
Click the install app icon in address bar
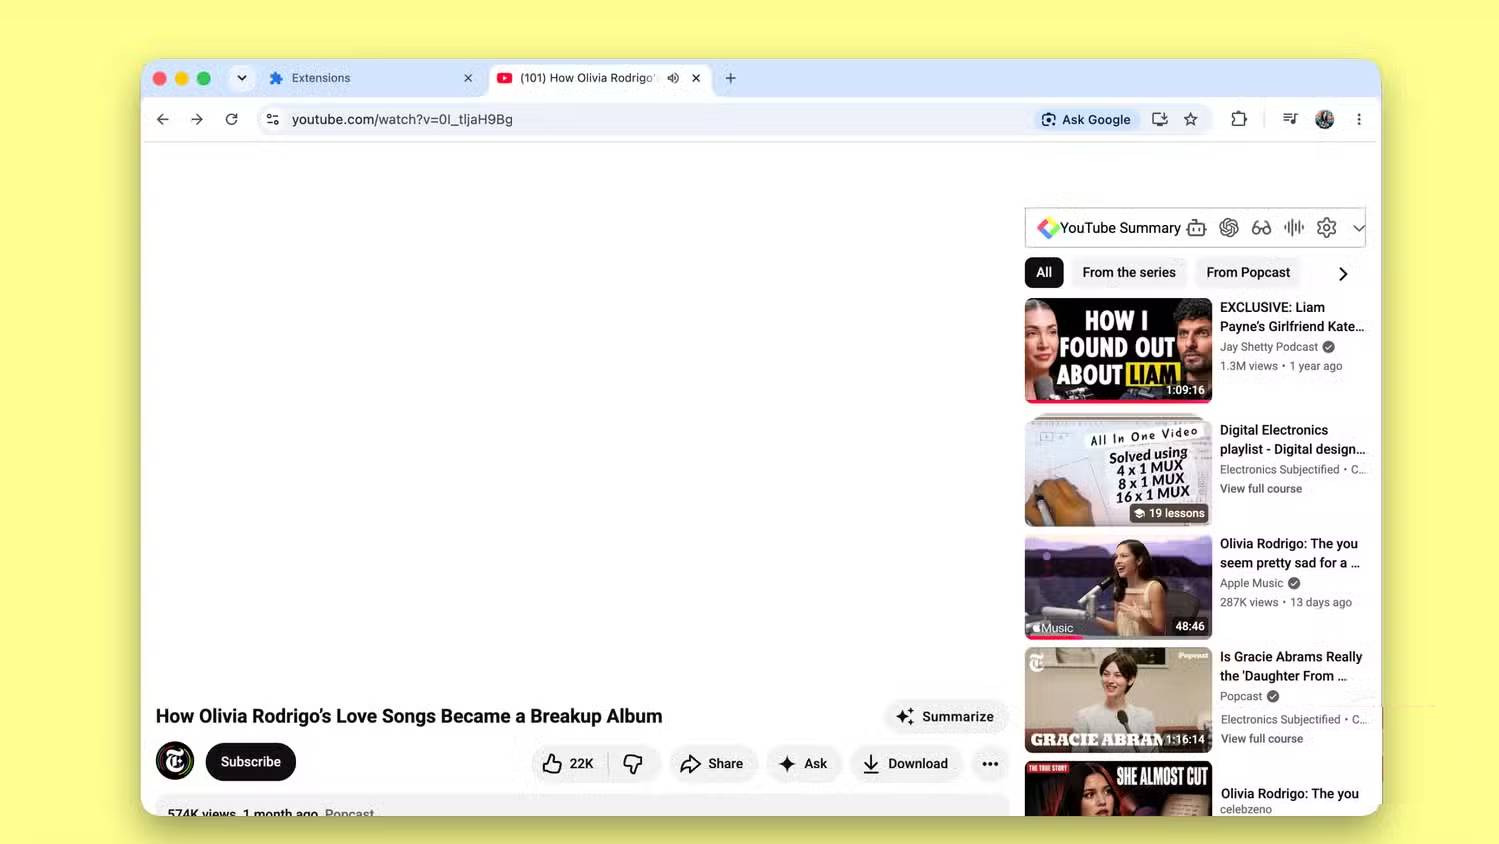pyautogui.click(x=1159, y=119)
